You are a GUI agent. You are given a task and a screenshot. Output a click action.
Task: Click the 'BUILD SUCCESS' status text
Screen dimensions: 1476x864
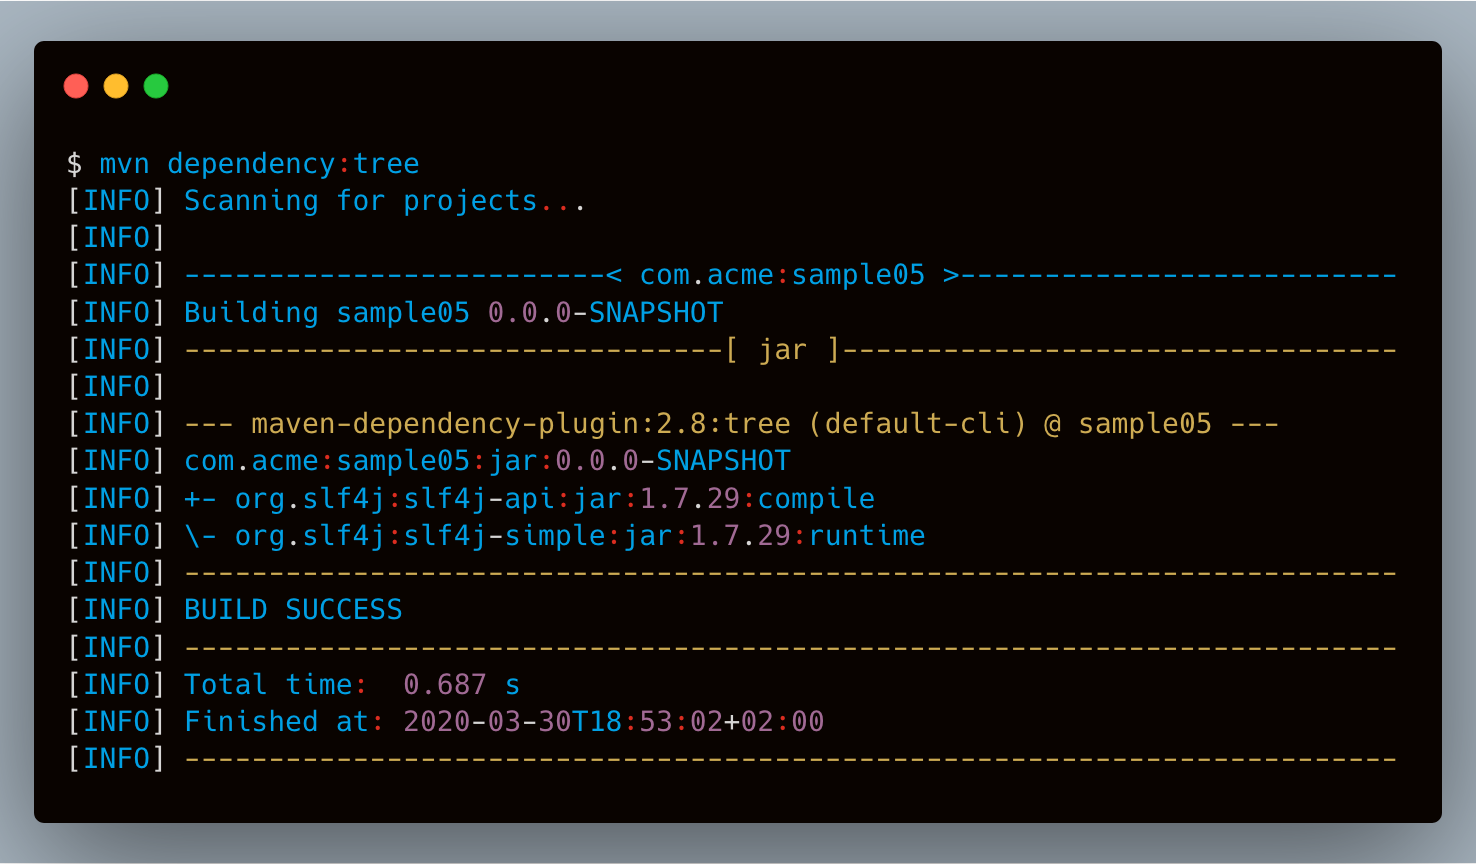point(293,610)
